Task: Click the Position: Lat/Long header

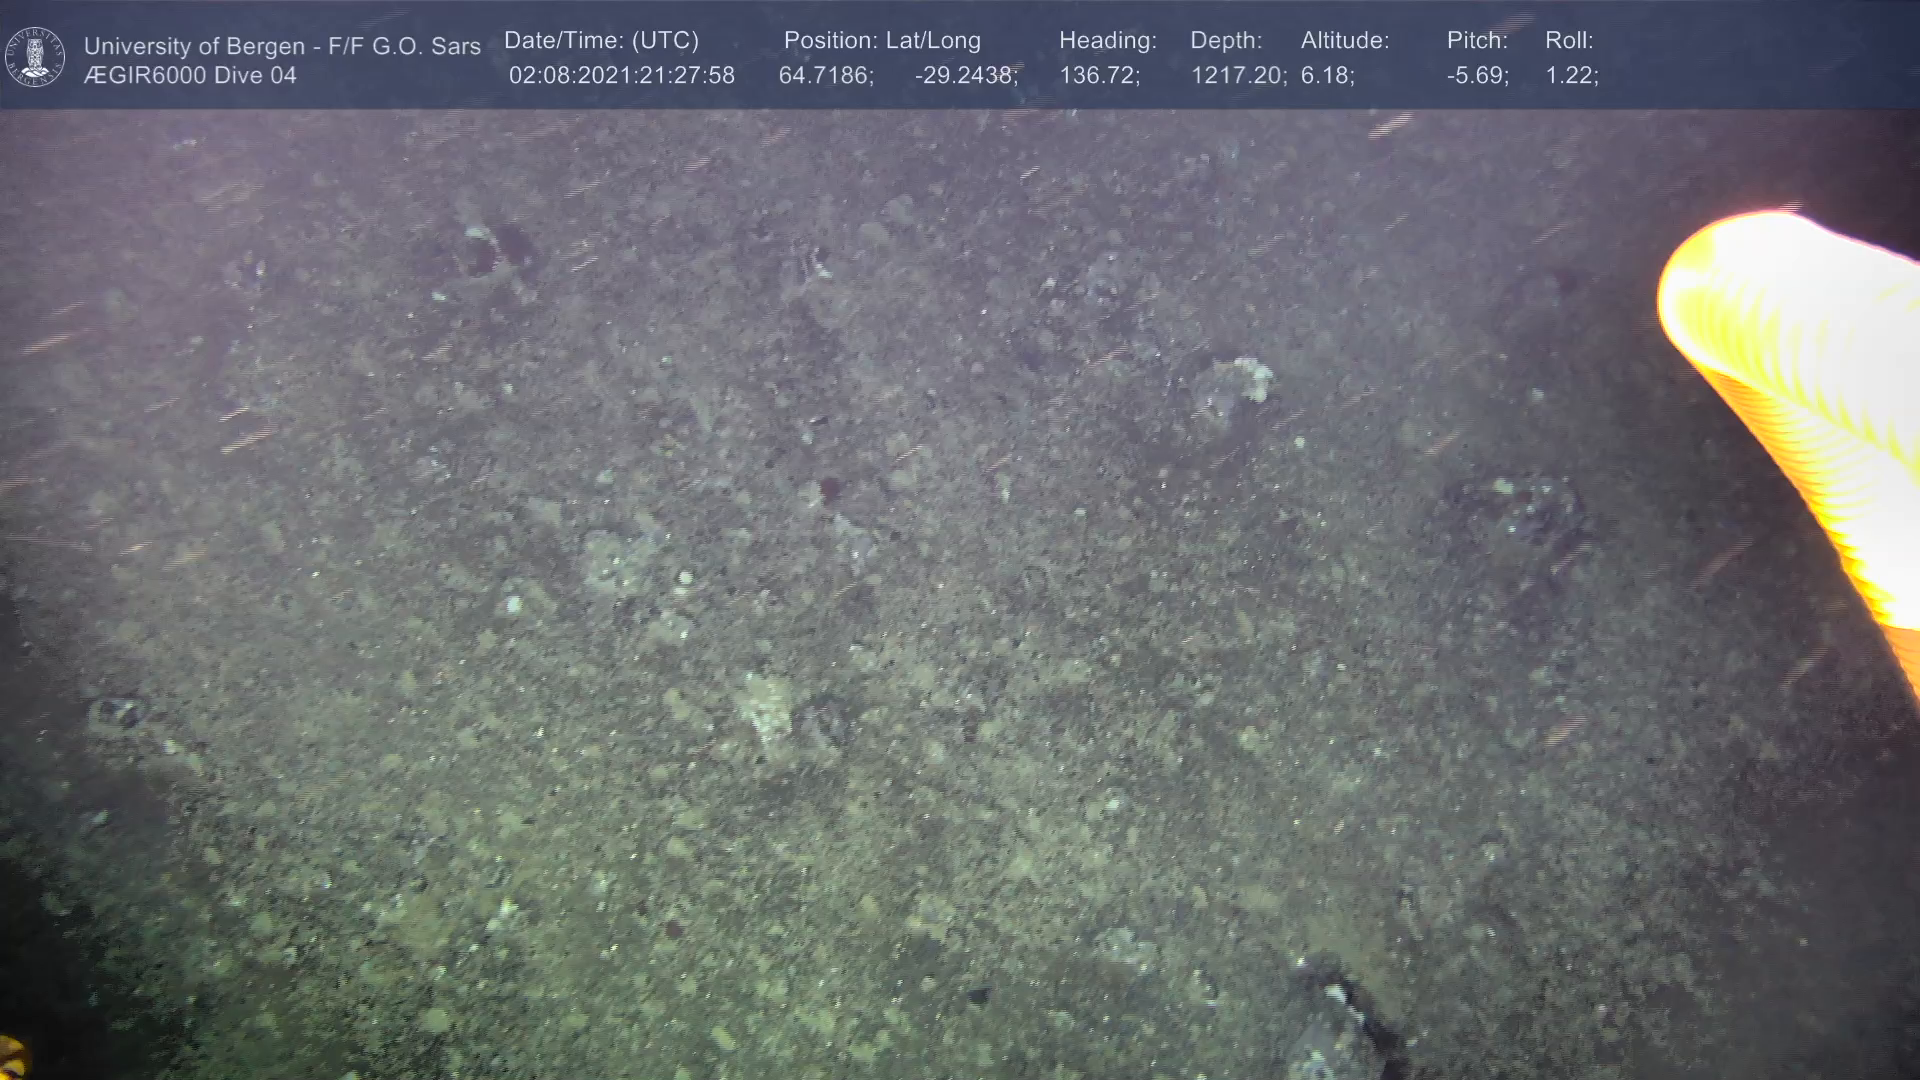Action: (881, 41)
